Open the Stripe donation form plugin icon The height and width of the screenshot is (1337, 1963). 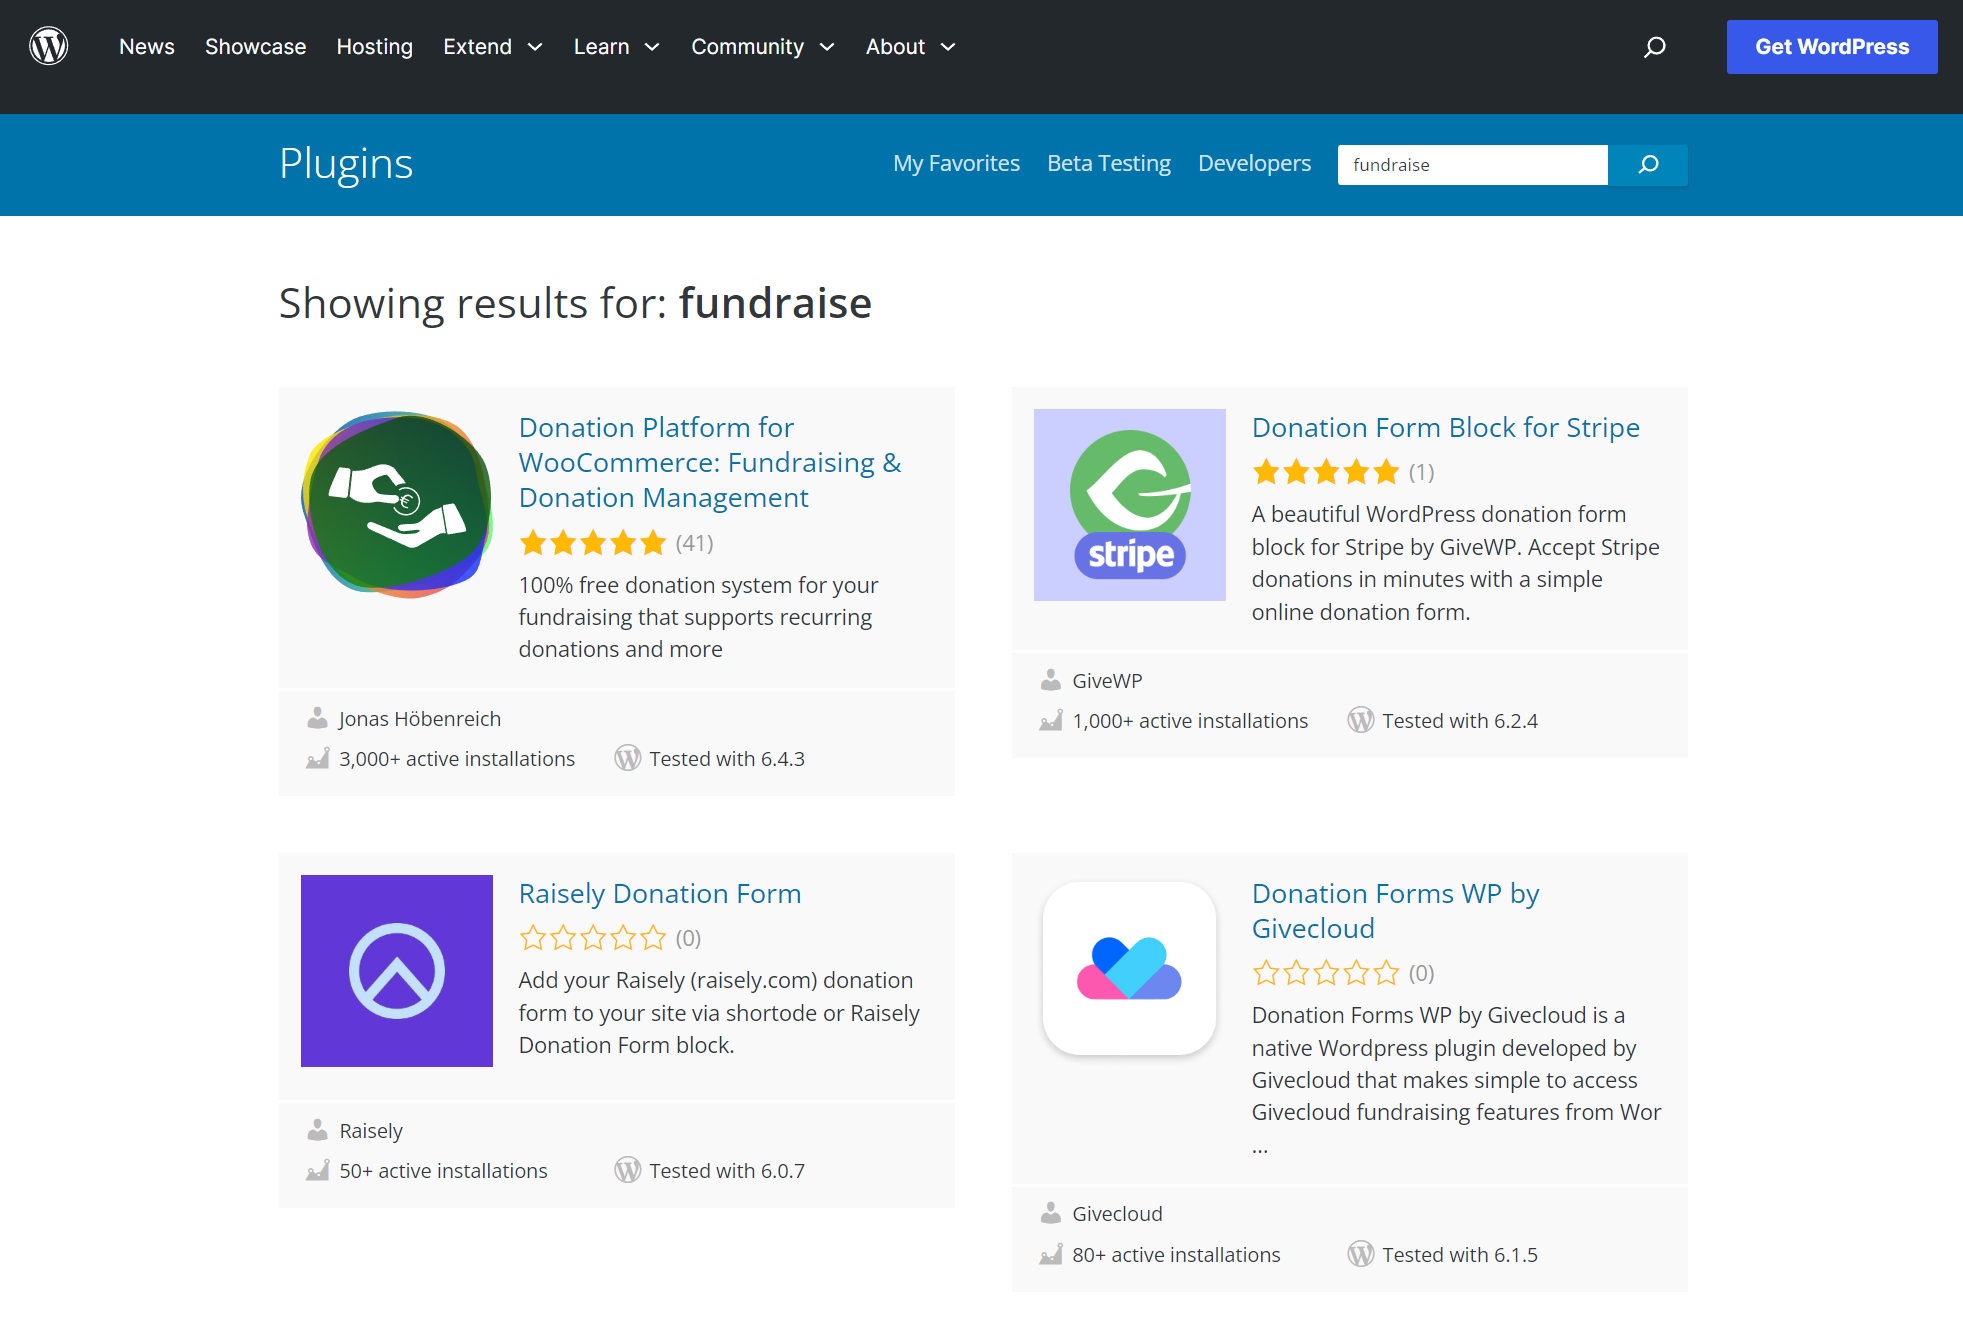pos(1130,505)
